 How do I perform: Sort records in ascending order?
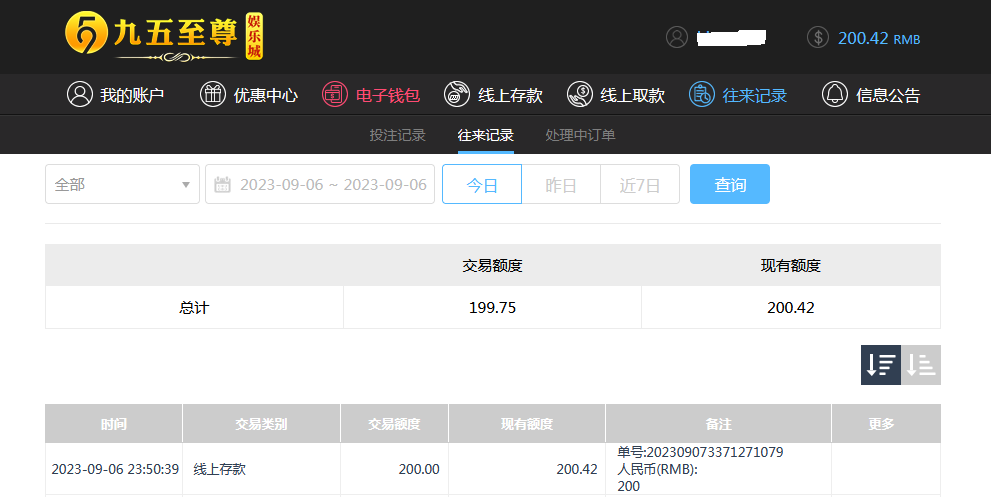click(921, 365)
